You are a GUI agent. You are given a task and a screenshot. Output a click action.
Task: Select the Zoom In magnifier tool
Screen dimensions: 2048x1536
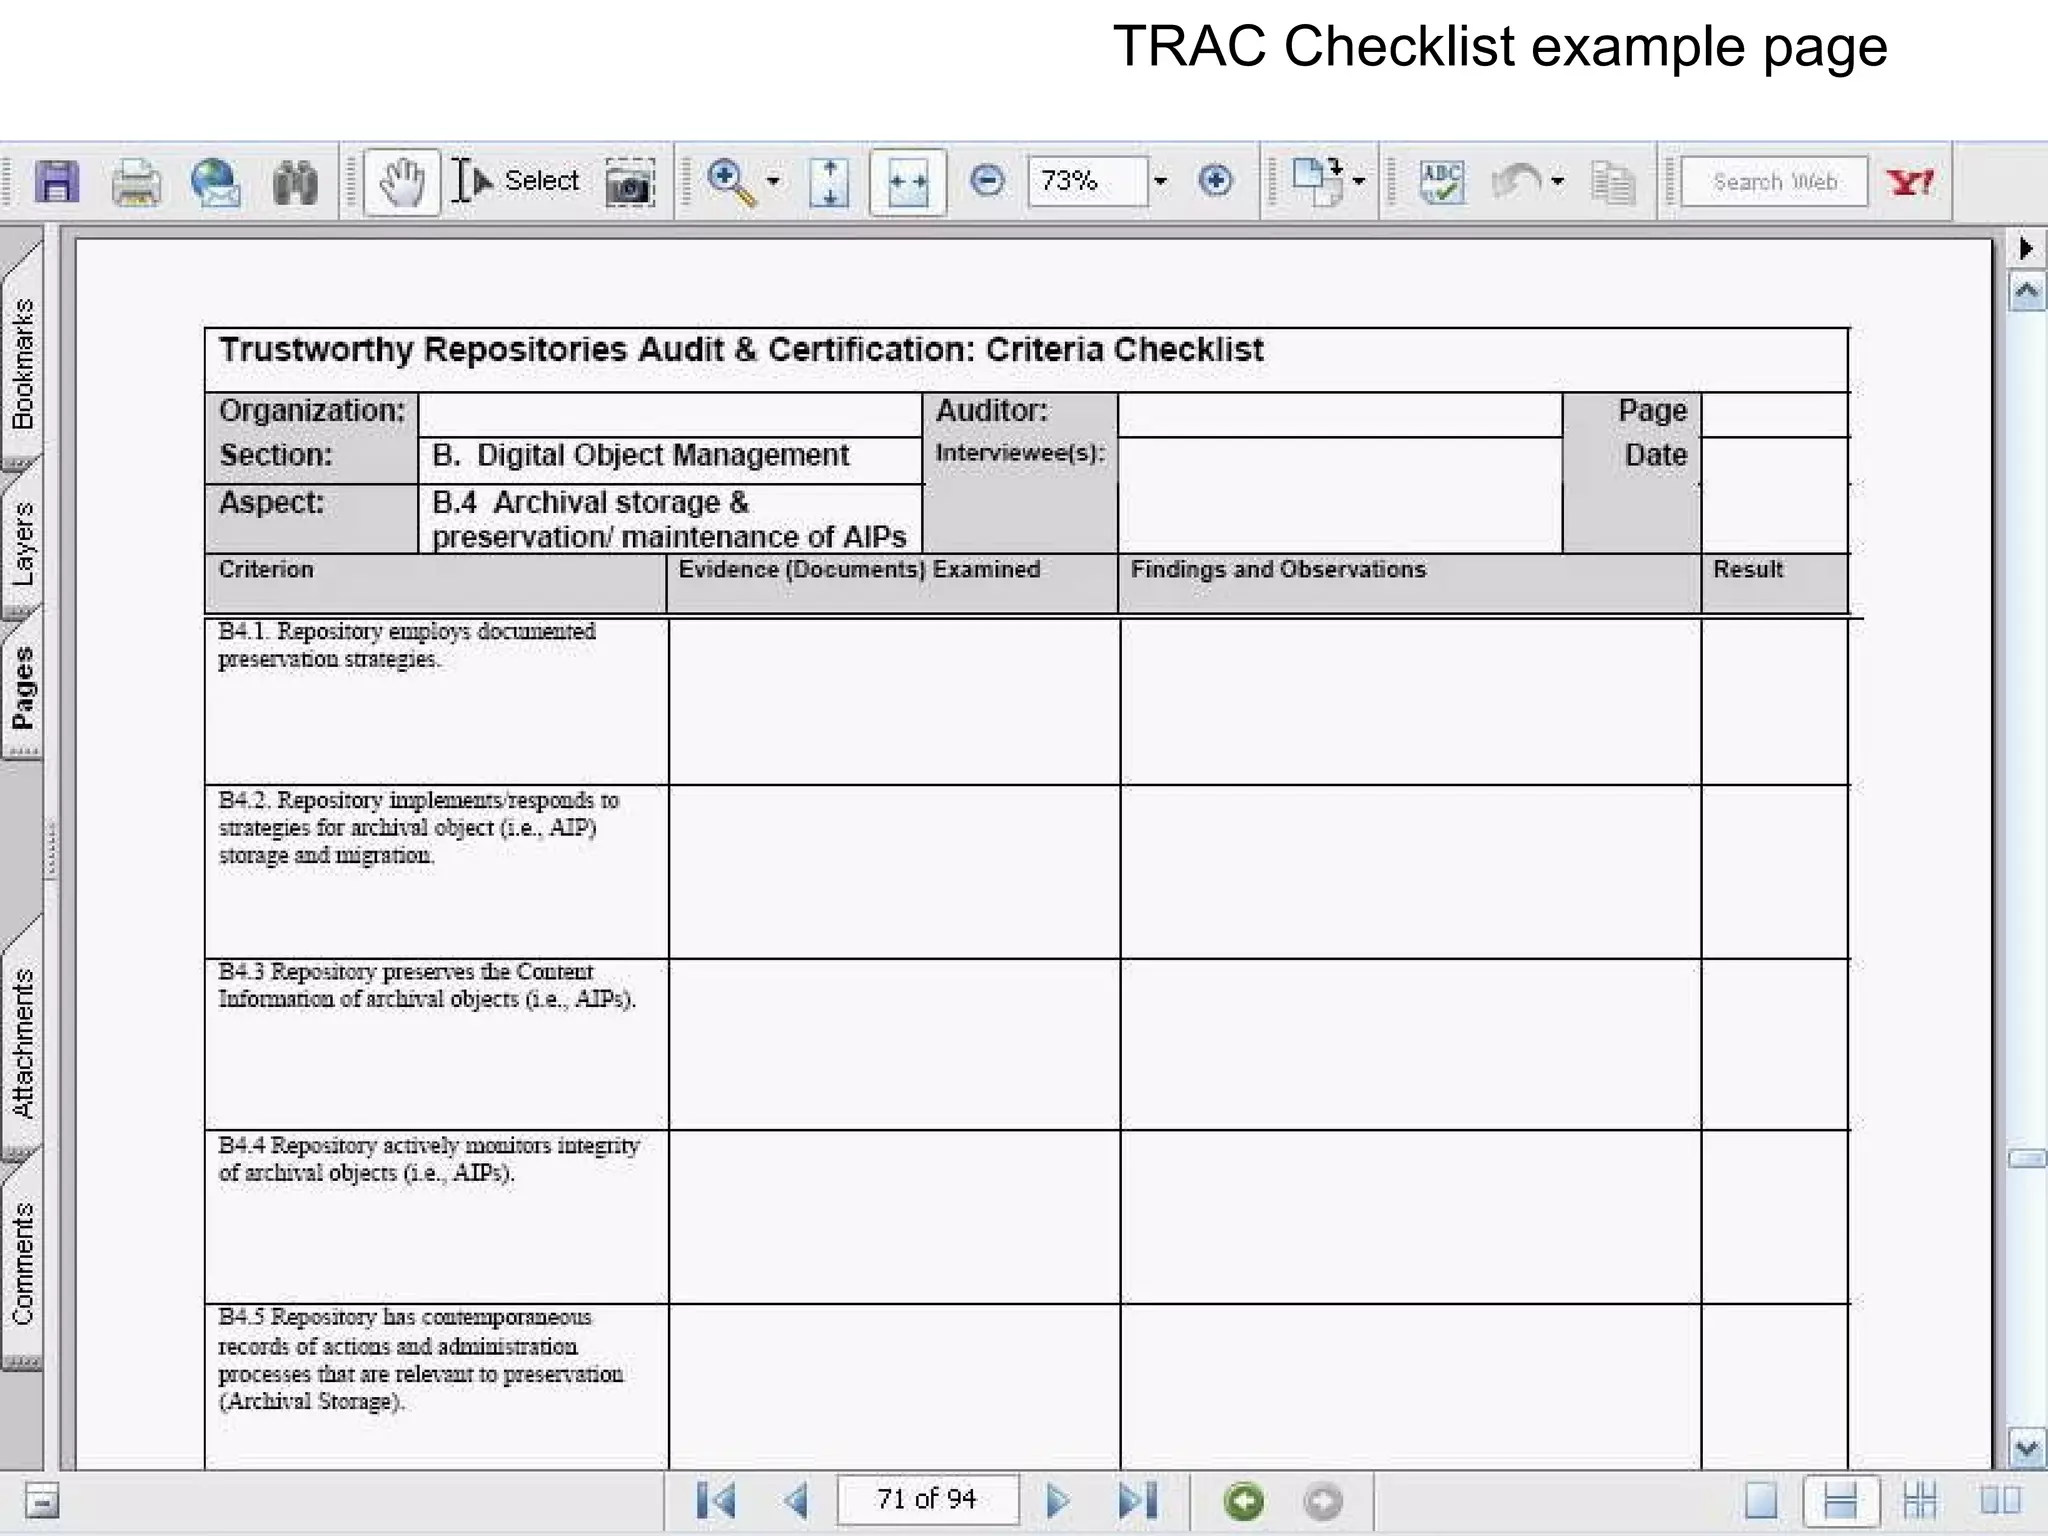tap(731, 182)
